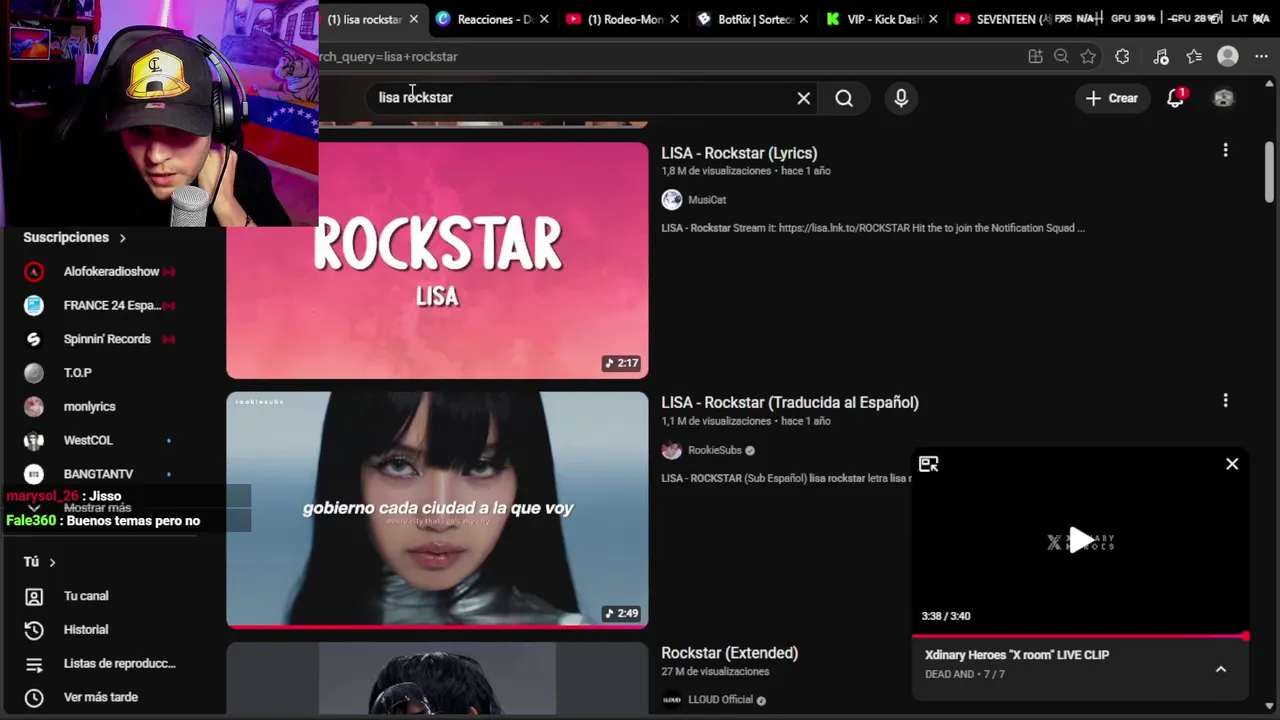Open the YouTube account avatar menu

click(x=1223, y=98)
